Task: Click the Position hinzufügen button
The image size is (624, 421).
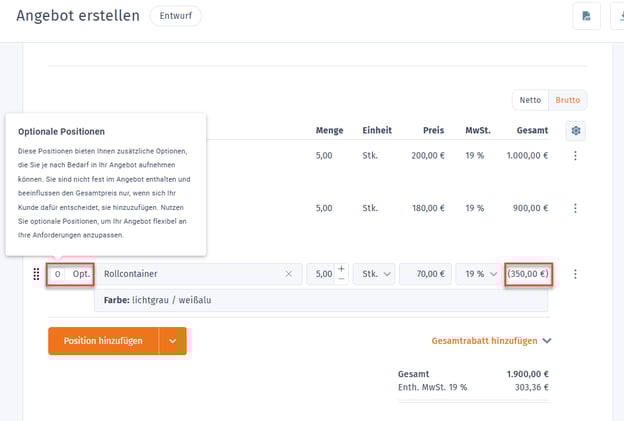Action: [x=103, y=341]
